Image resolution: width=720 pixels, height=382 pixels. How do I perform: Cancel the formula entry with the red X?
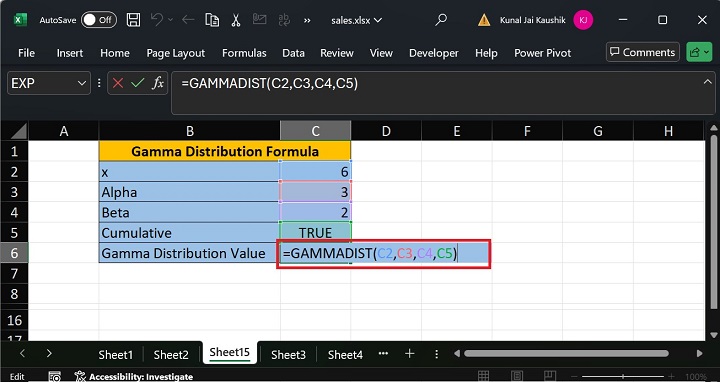pos(118,83)
